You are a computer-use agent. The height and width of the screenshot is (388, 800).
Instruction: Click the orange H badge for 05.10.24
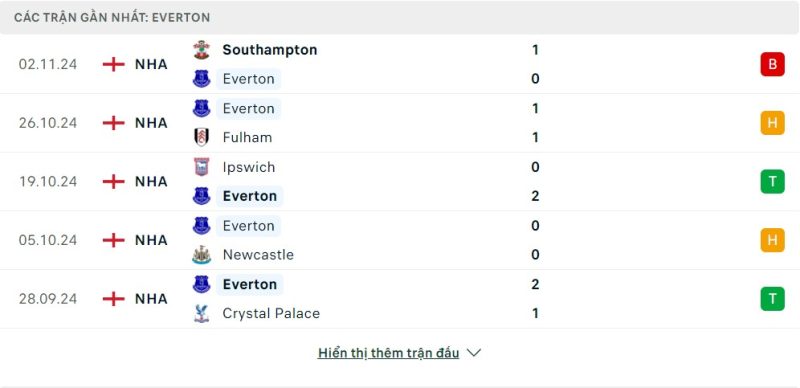pyautogui.click(x=772, y=240)
